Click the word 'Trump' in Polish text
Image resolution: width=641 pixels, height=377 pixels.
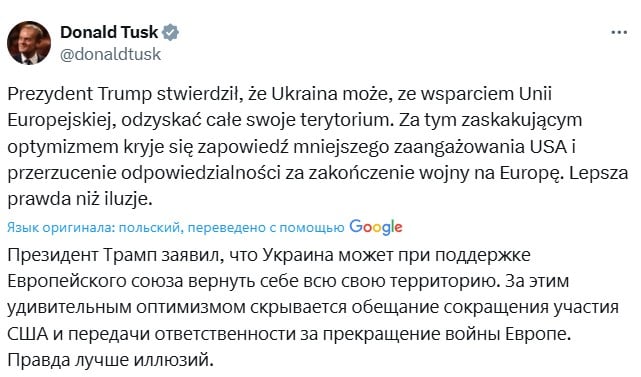[125, 94]
